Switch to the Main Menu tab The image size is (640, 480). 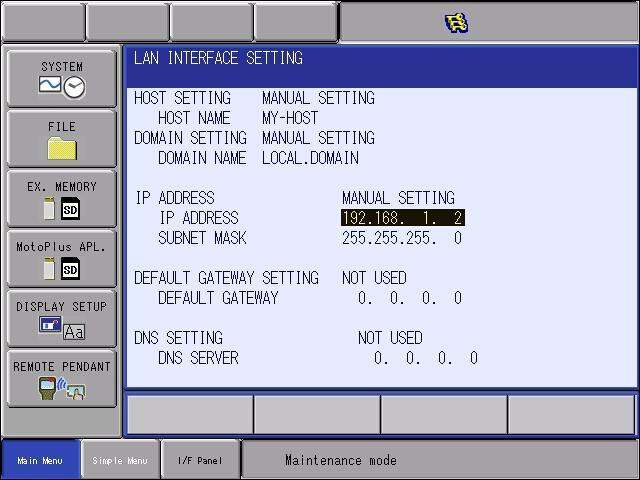coord(40,460)
